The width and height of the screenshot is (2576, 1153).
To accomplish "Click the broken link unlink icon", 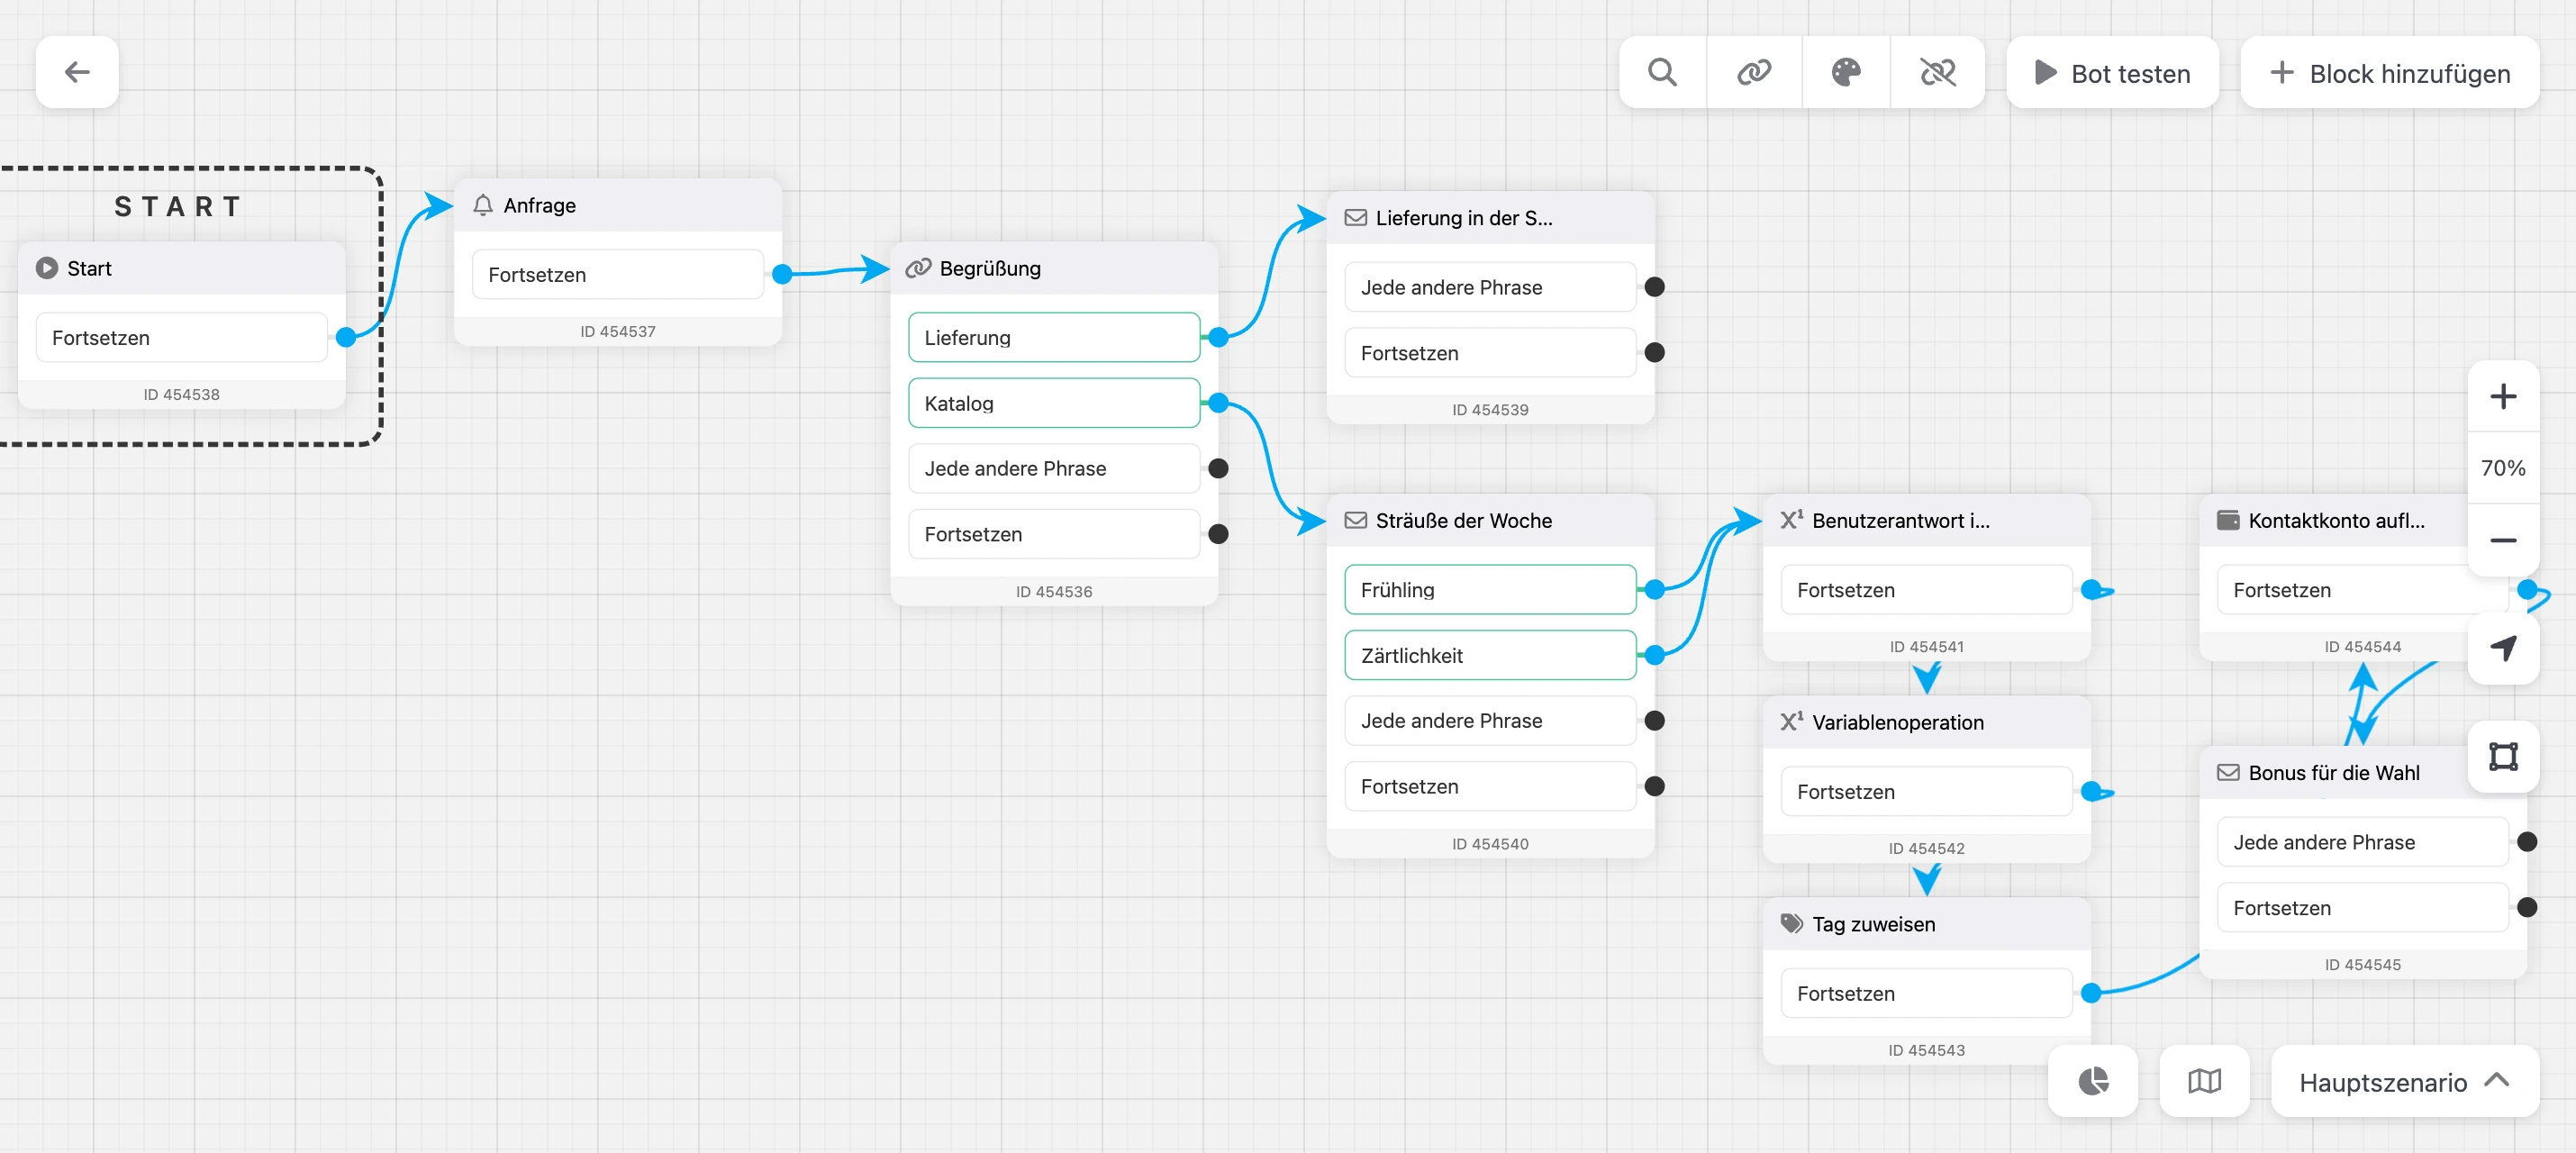I will [x=1938, y=72].
